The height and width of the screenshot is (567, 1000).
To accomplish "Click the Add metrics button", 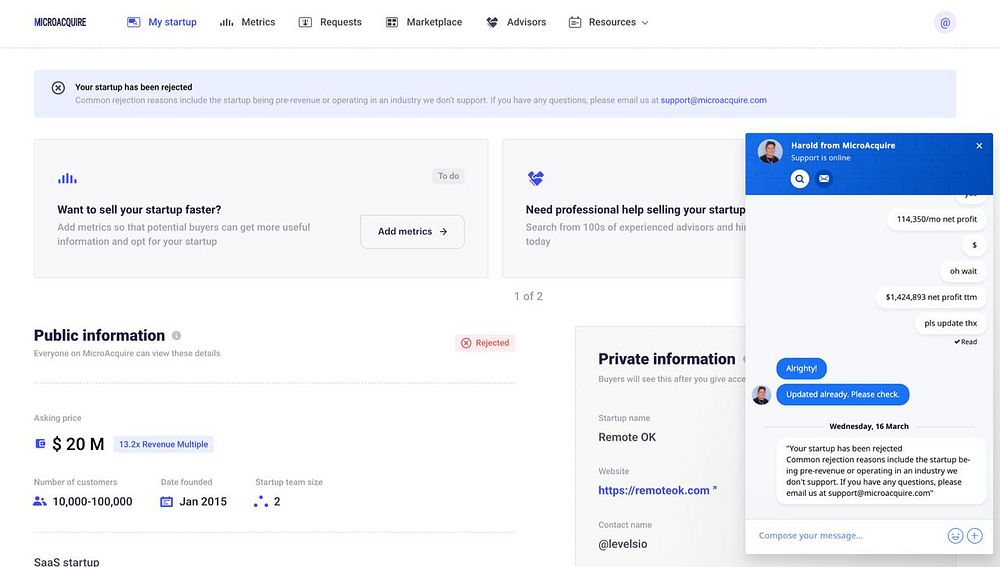I will pyautogui.click(x=412, y=232).
